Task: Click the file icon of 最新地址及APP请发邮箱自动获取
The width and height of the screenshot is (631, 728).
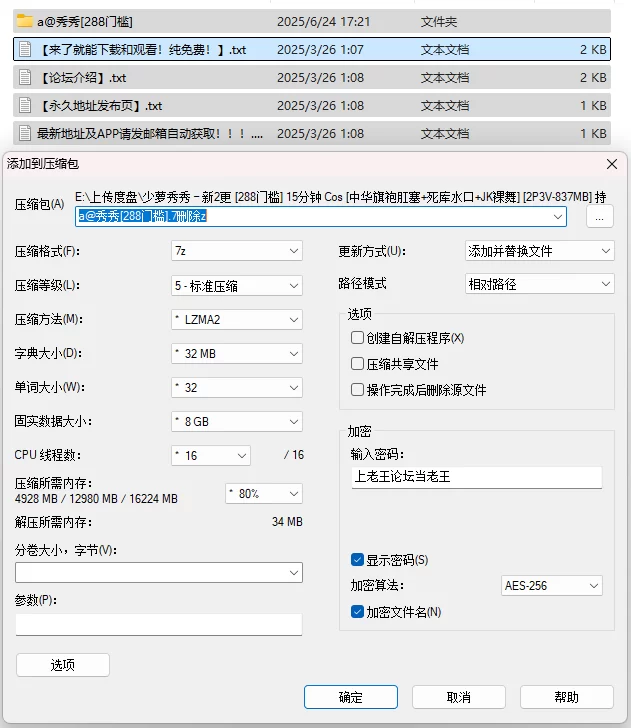Action: pyautogui.click(x=25, y=133)
